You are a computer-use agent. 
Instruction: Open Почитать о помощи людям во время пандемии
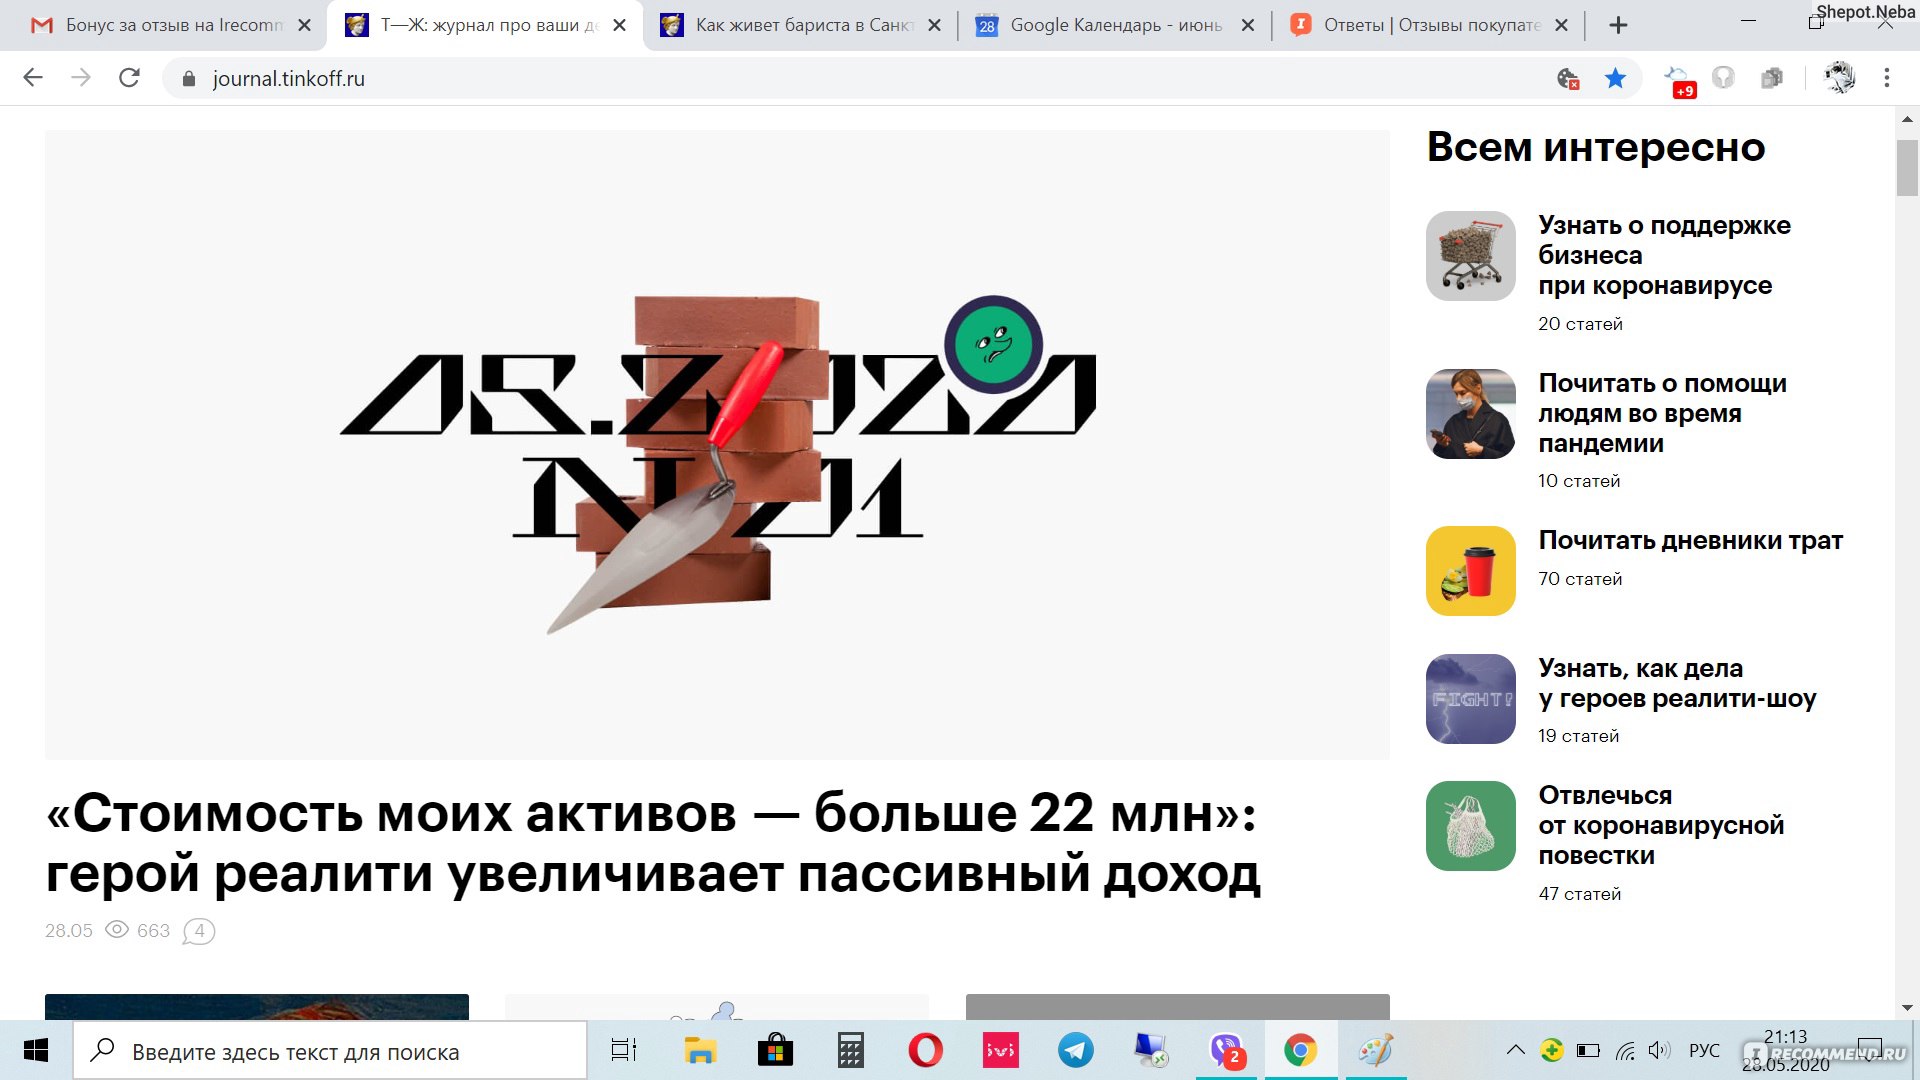(x=1662, y=413)
